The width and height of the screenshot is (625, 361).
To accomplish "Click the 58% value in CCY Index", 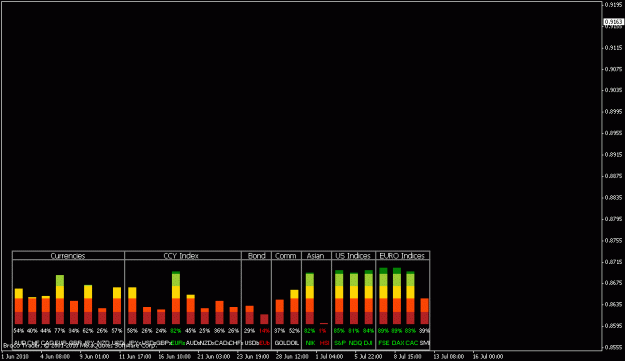I will click(x=132, y=331).
